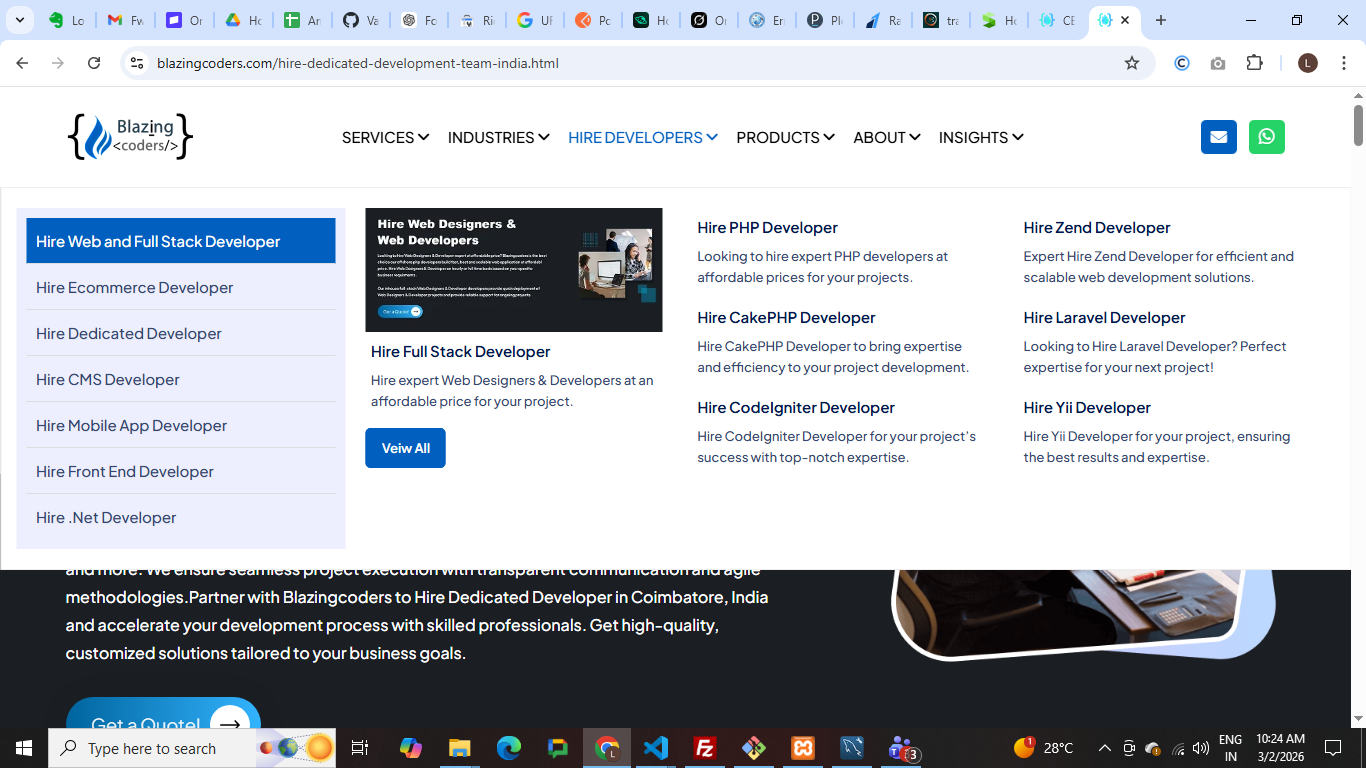The height and width of the screenshot is (768, 1366).
Task: Open the Hire Zend Developer link
Action: click(x=1096, y=227)
